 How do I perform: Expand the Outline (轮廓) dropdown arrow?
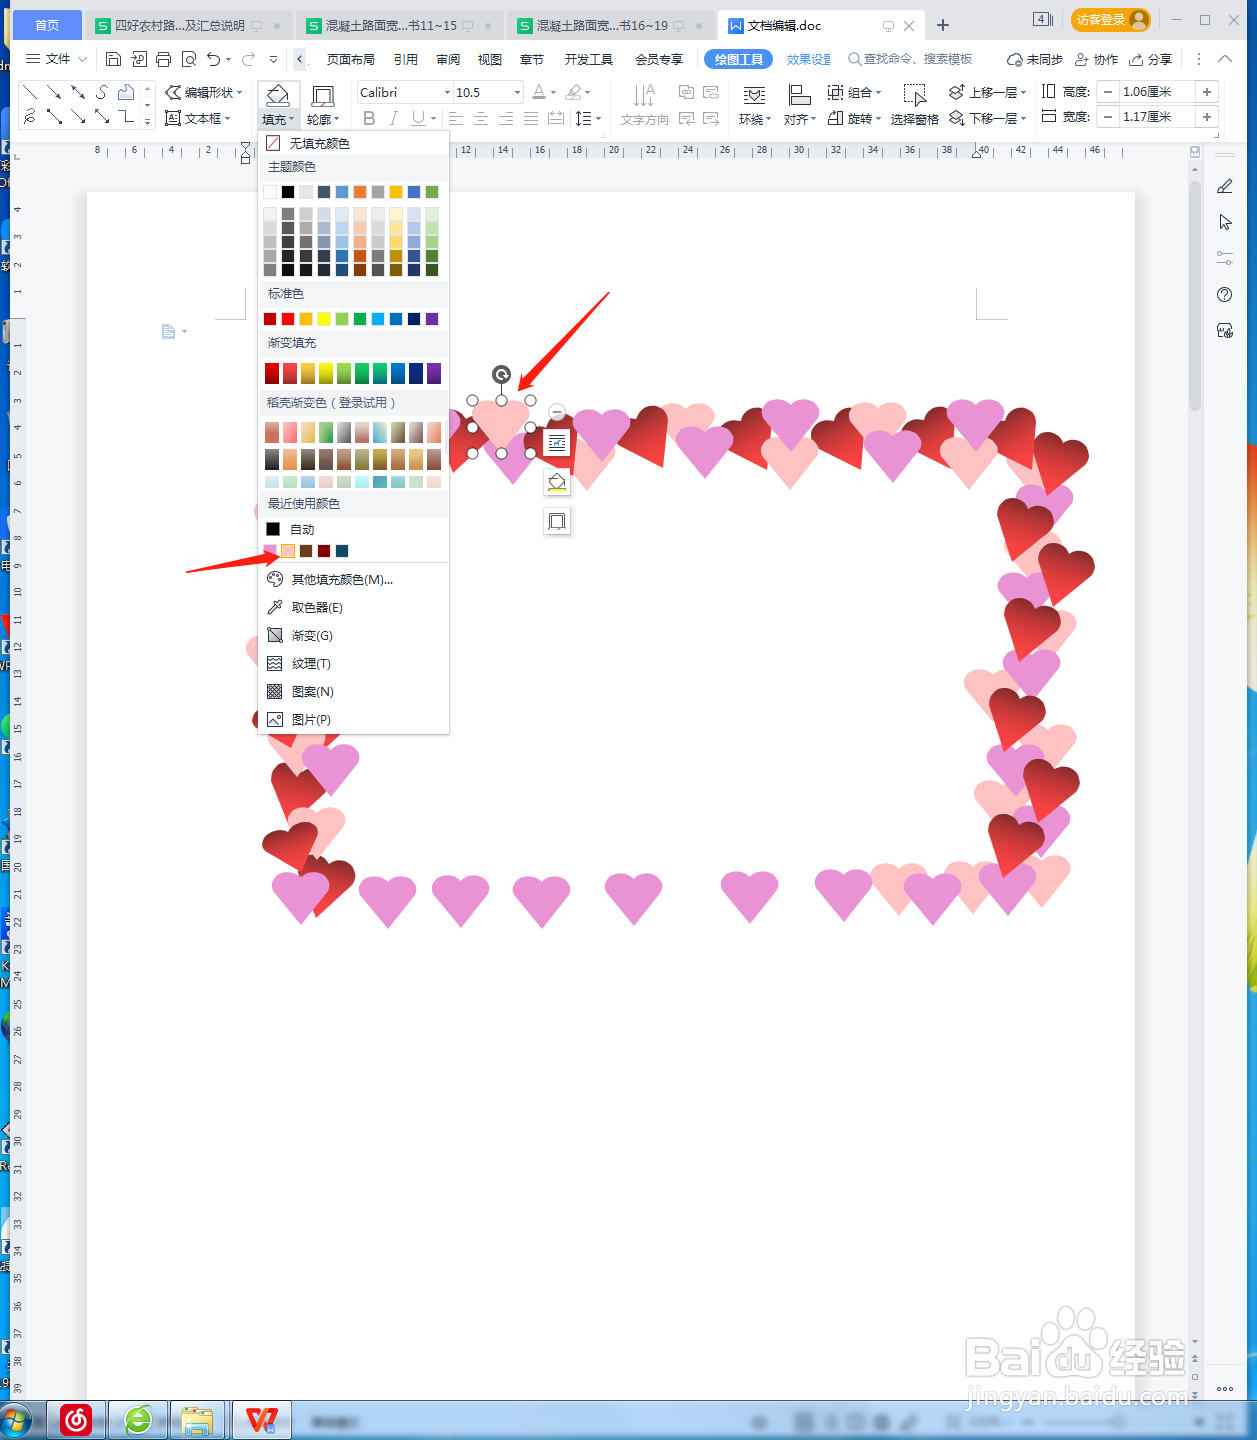[337, 119]
